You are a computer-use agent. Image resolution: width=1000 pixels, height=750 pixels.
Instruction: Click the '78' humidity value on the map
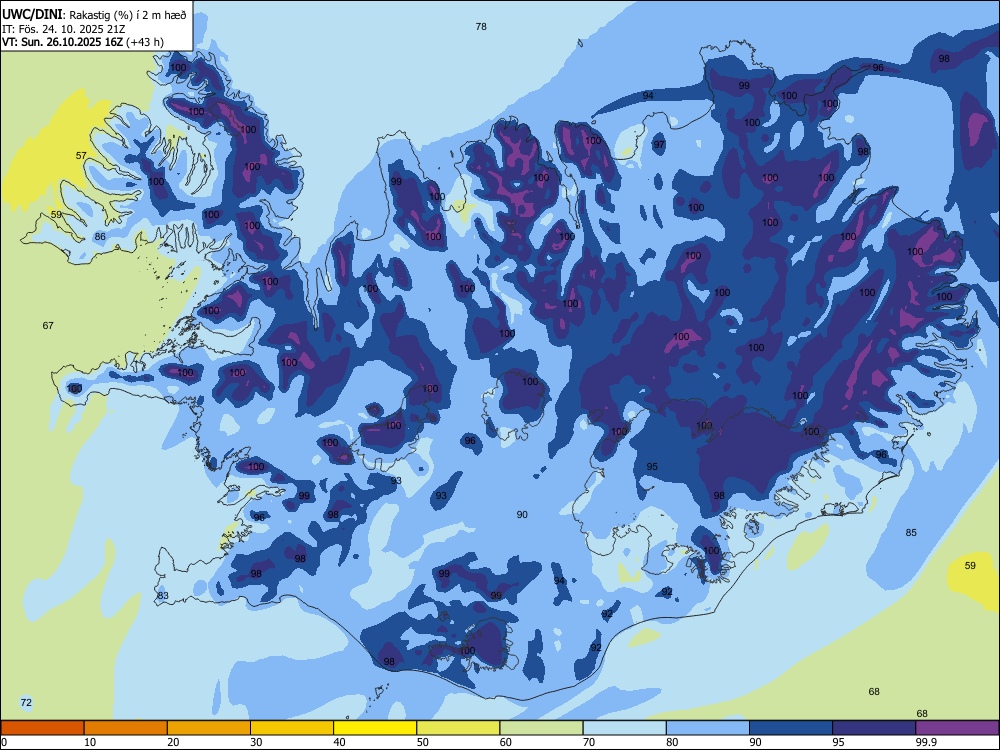[x=481, y=26]
